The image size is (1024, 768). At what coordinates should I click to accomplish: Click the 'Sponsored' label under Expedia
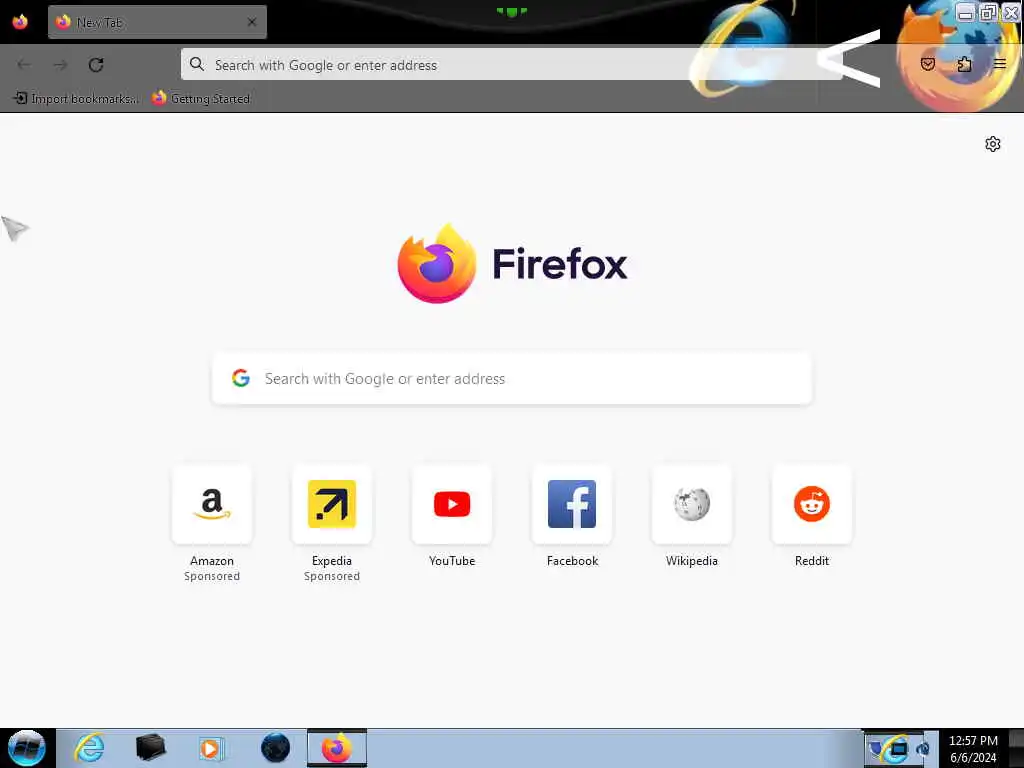[332, 576]
